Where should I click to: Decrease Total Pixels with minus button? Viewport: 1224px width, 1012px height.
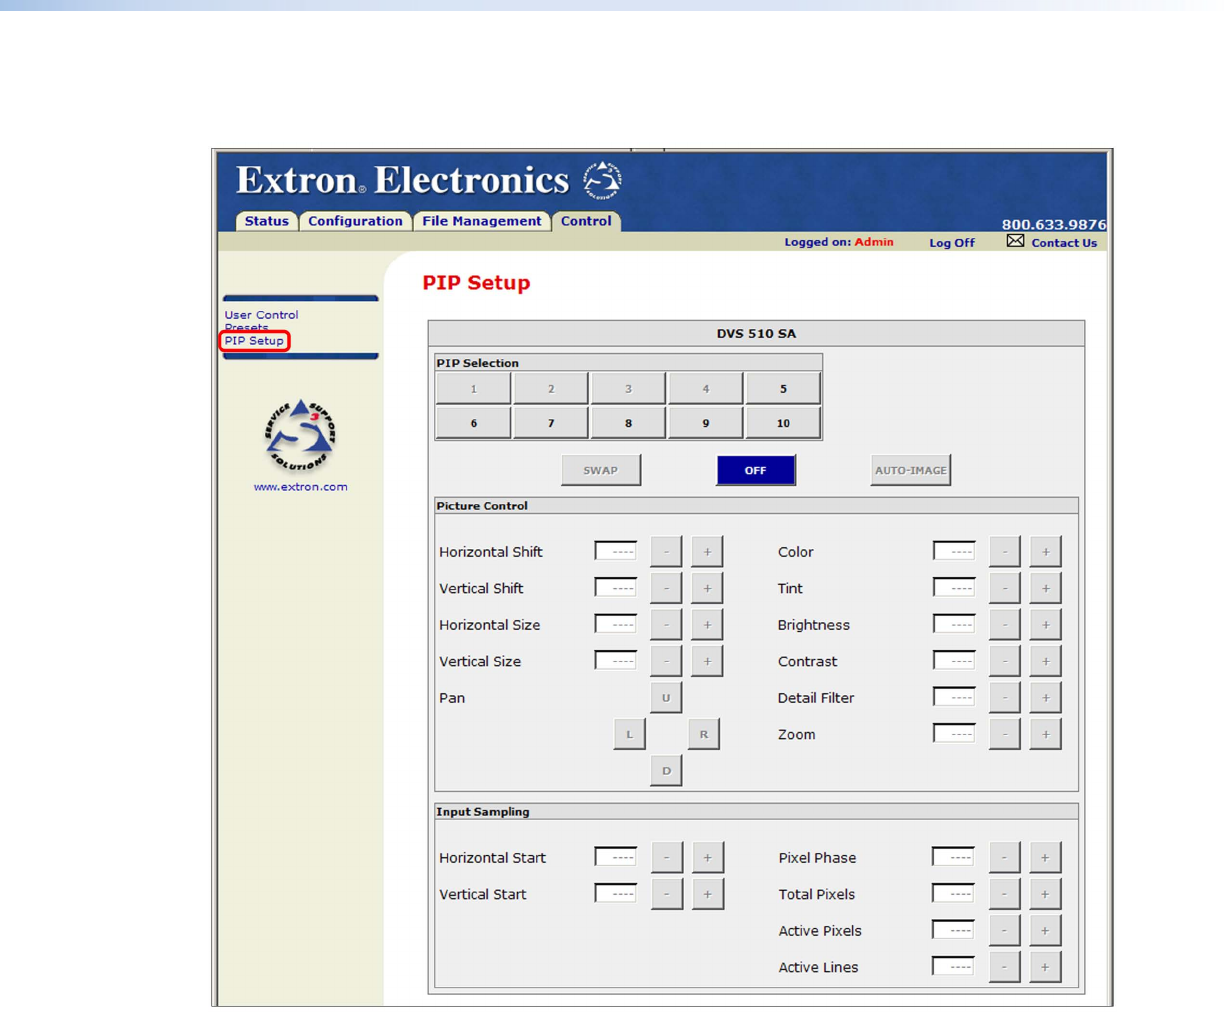[x=1004, y=894]
